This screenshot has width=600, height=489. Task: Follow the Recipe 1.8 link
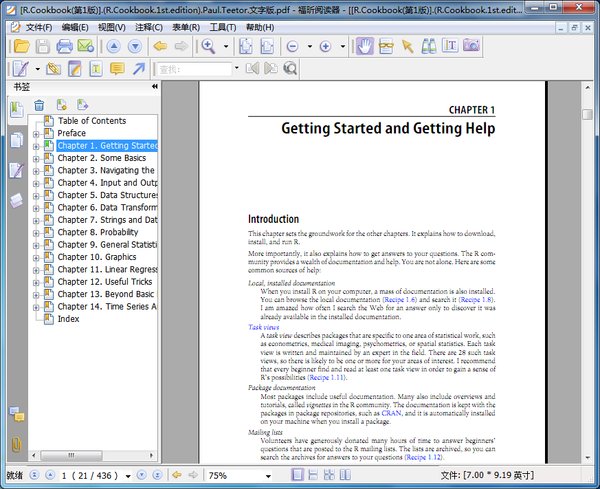coord(476,300)
